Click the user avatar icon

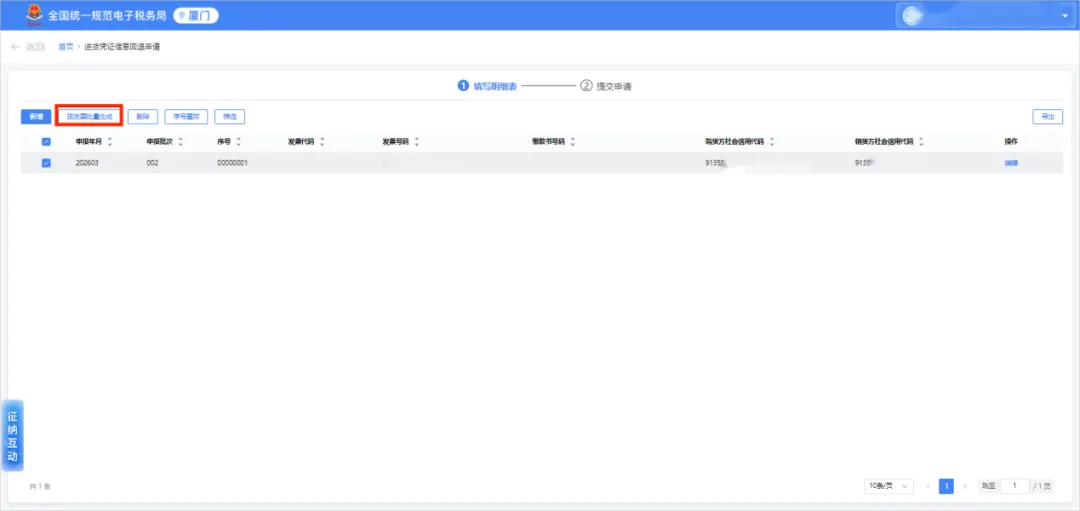(911, 16)
